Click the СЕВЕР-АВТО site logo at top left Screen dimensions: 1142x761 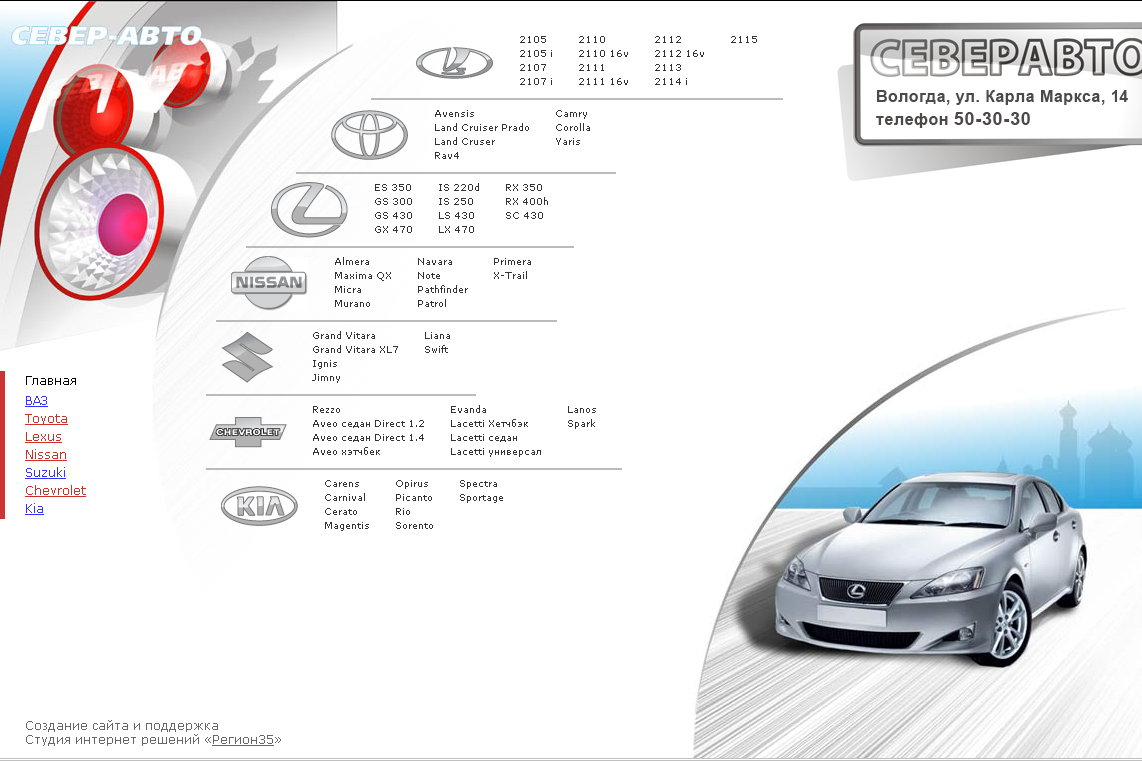[x=106, y=36]
